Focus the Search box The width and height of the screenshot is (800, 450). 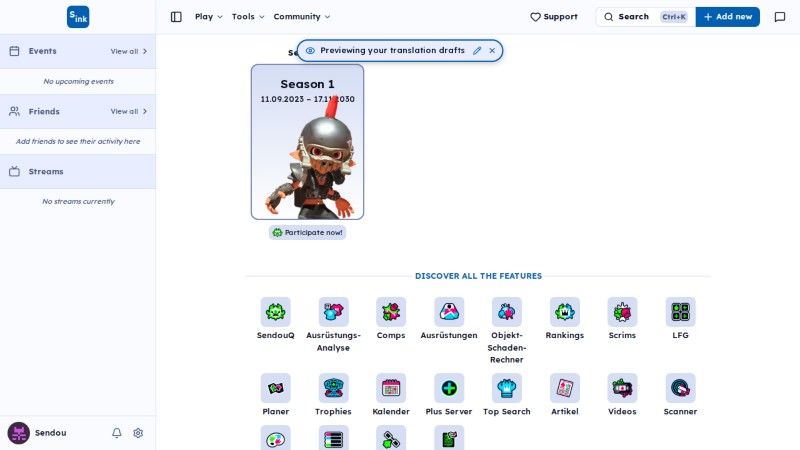click(x=645, y=17)
